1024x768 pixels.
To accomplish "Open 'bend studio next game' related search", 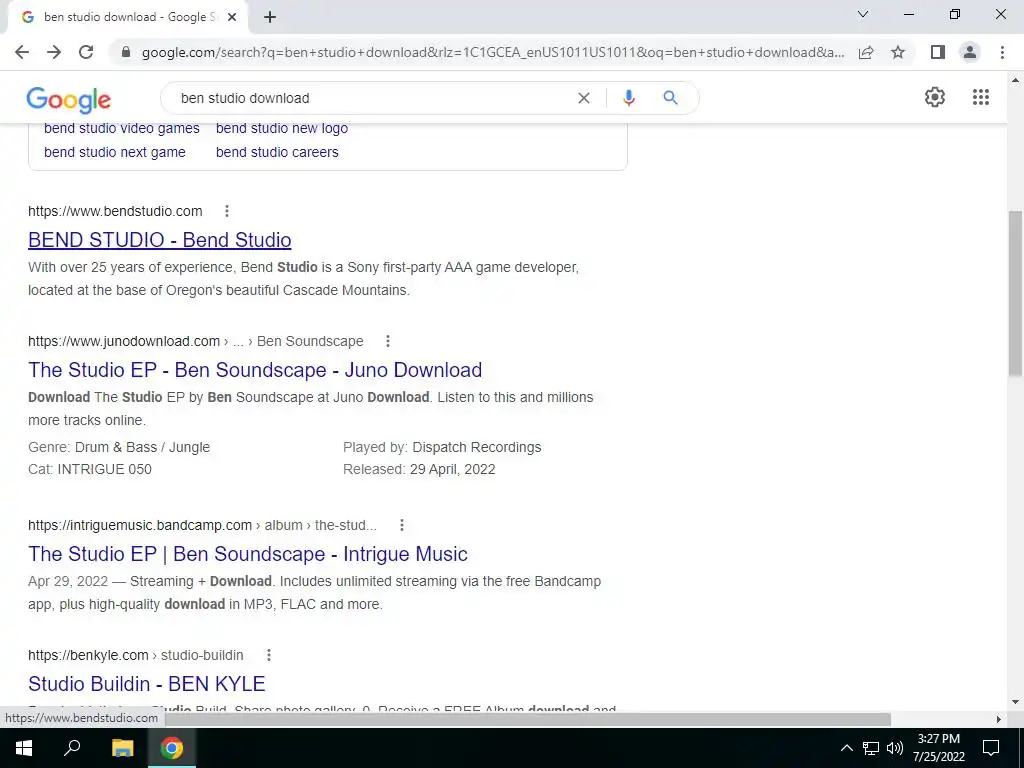I will pyautogui.click(x=115, y=152).
